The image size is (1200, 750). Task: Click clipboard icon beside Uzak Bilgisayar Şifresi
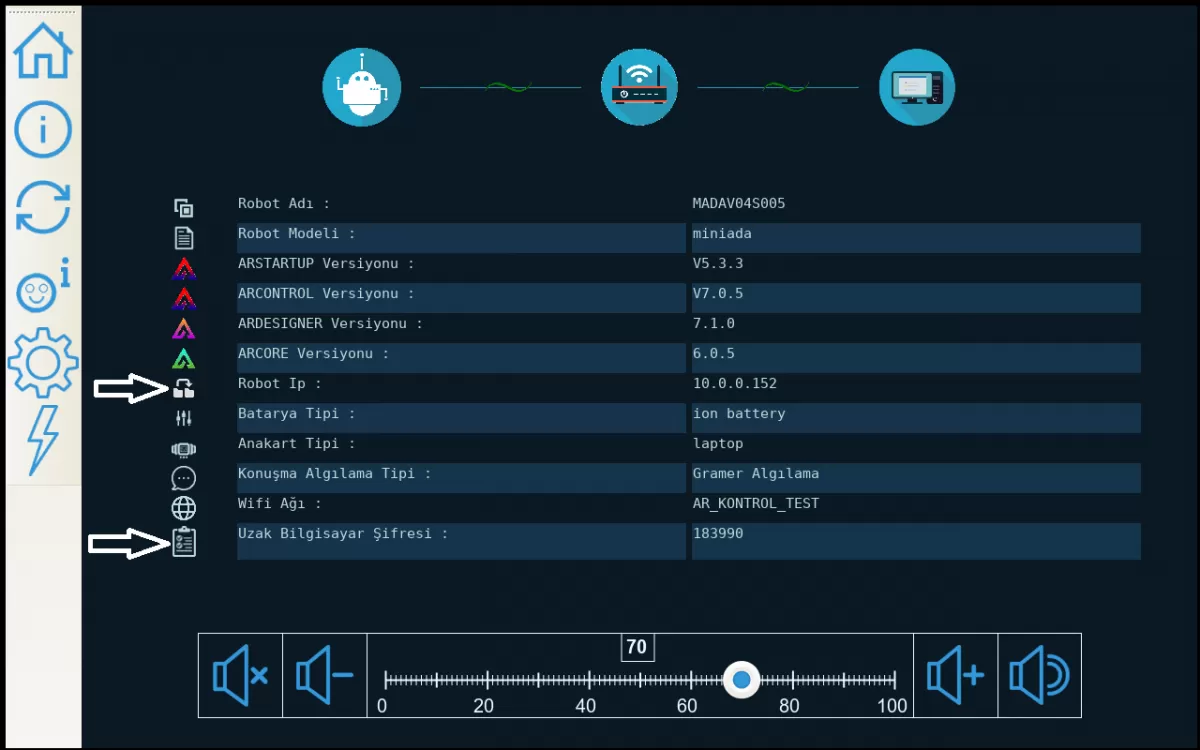click(x=184, y=542)
